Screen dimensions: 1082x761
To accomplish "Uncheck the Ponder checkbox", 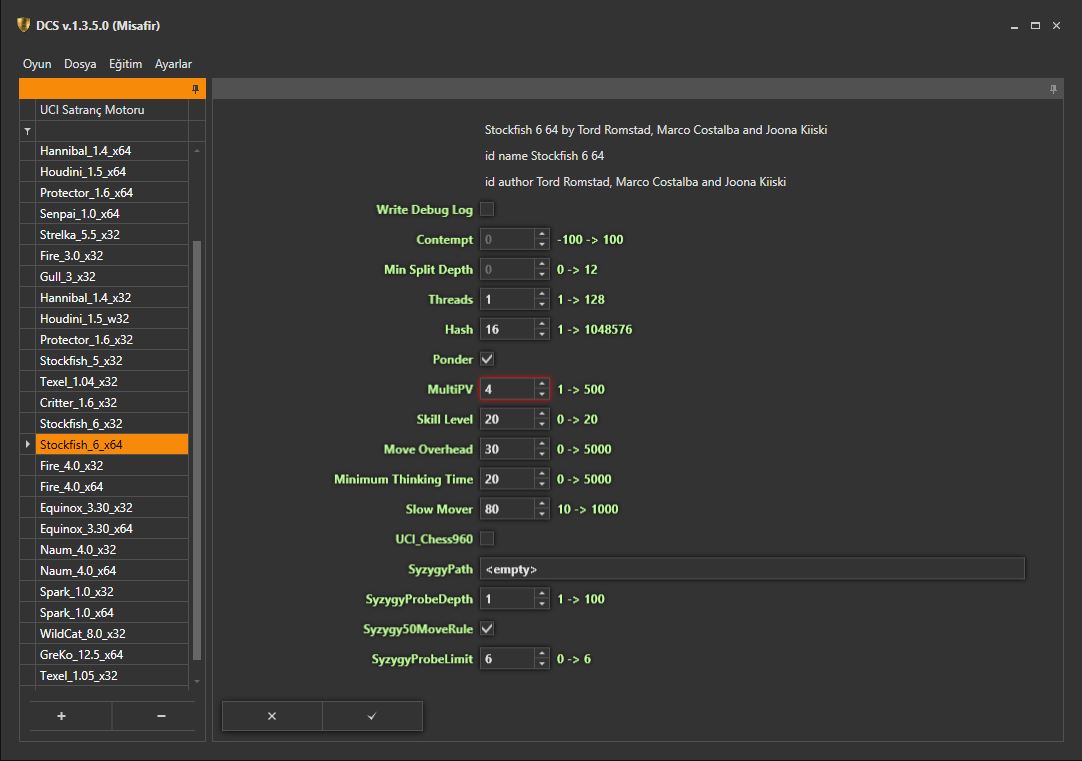I will click(486, 359).
